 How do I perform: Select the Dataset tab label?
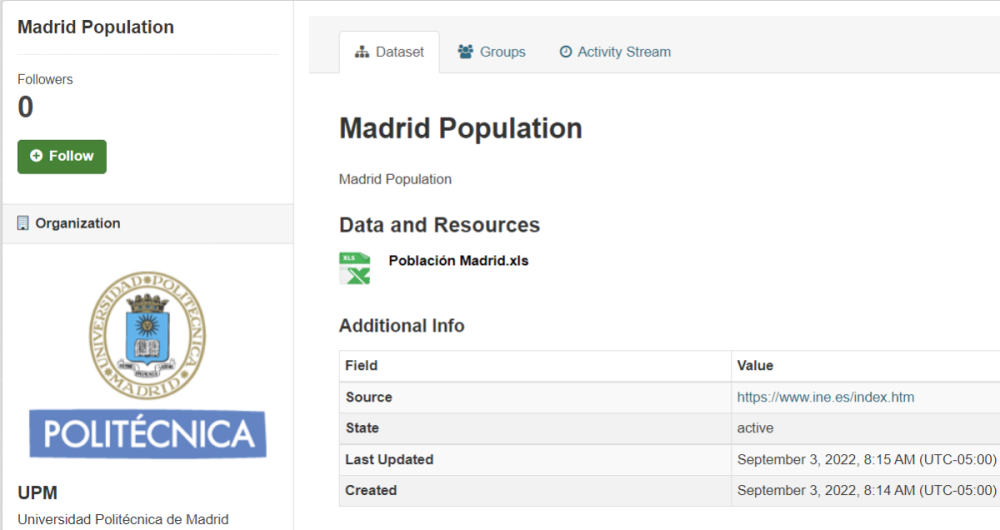(x=399, y=52)
